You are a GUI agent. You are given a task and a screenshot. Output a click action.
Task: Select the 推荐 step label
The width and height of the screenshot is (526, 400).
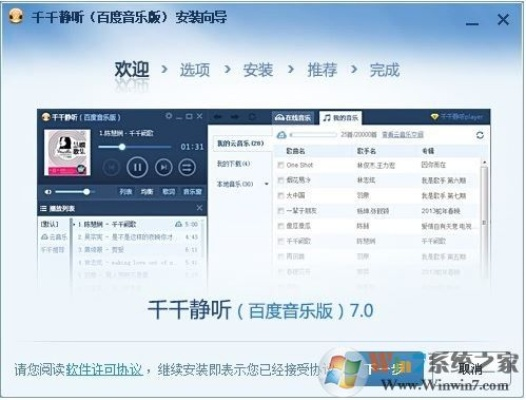322,70
